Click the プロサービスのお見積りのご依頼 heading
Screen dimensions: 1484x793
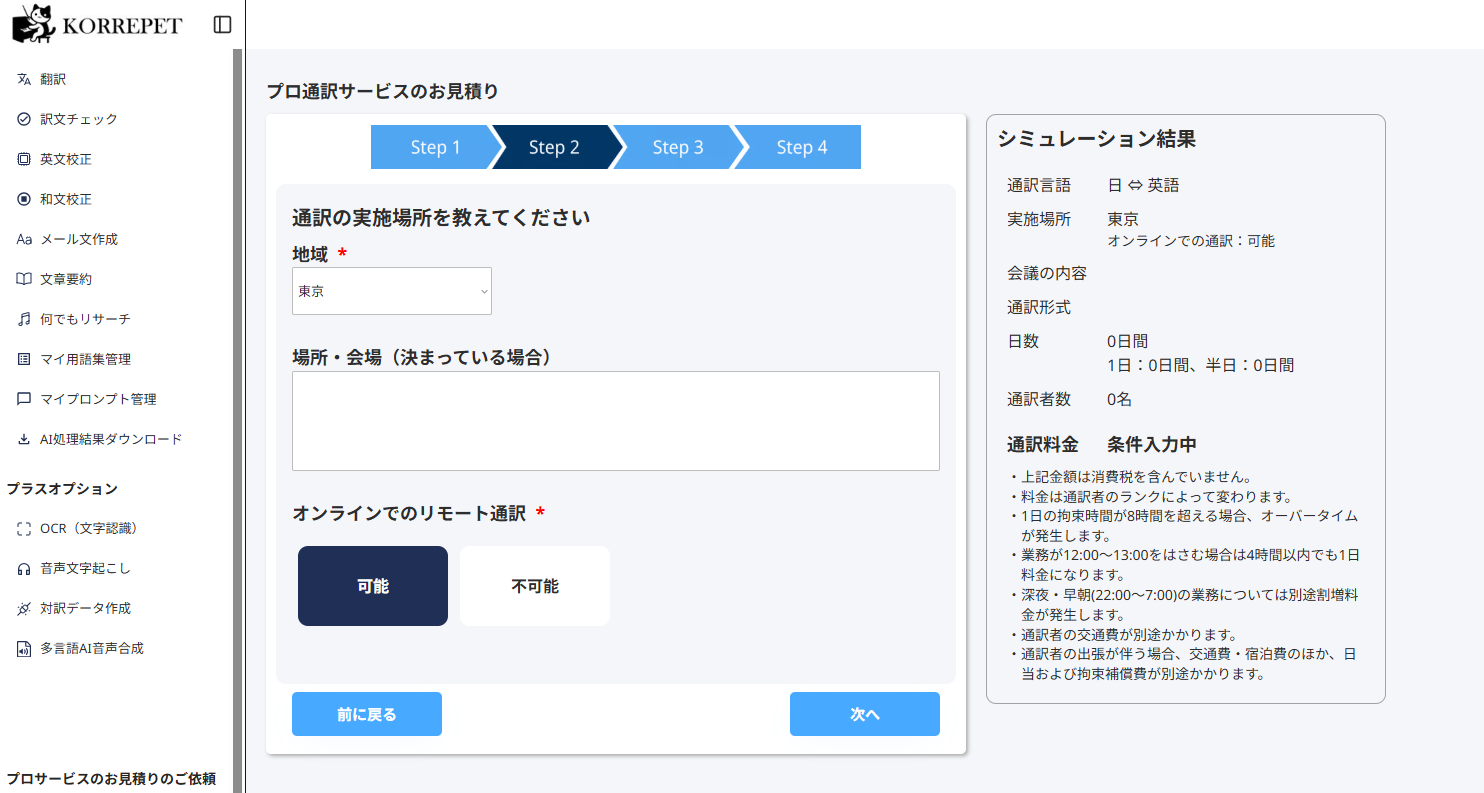[x=111, y=779]
